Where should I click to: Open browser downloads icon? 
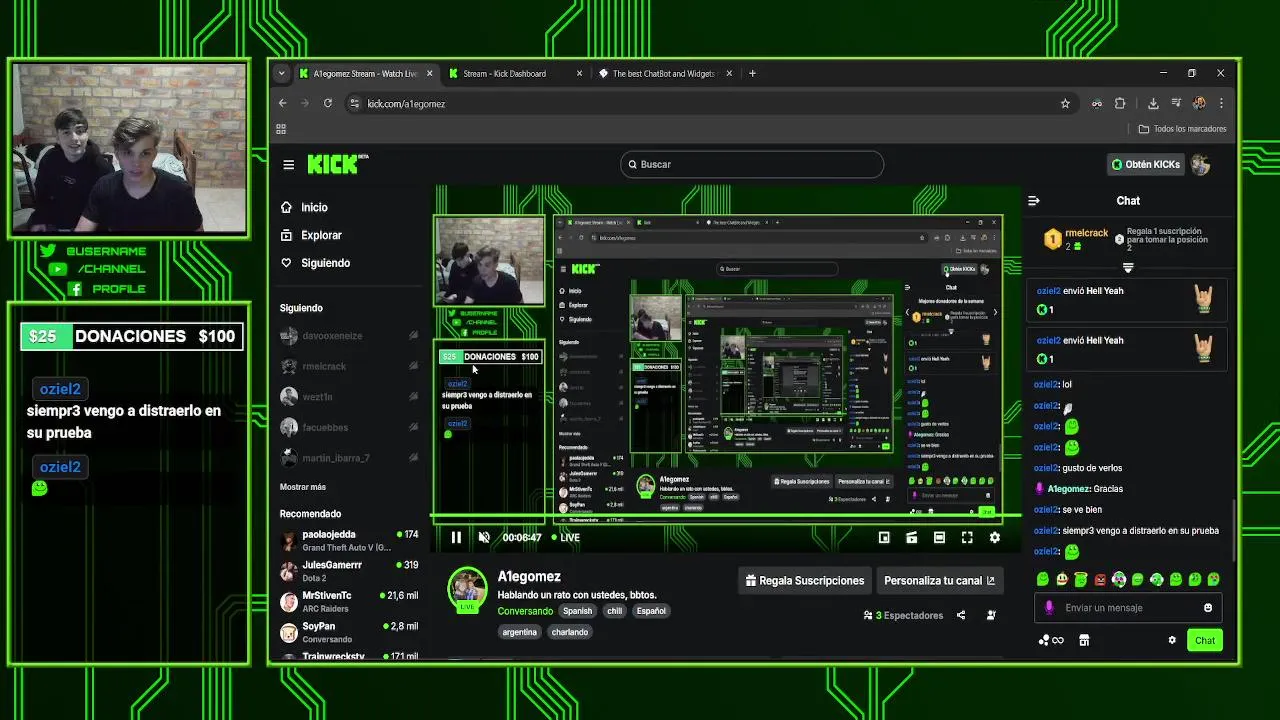click(1153, 103)
